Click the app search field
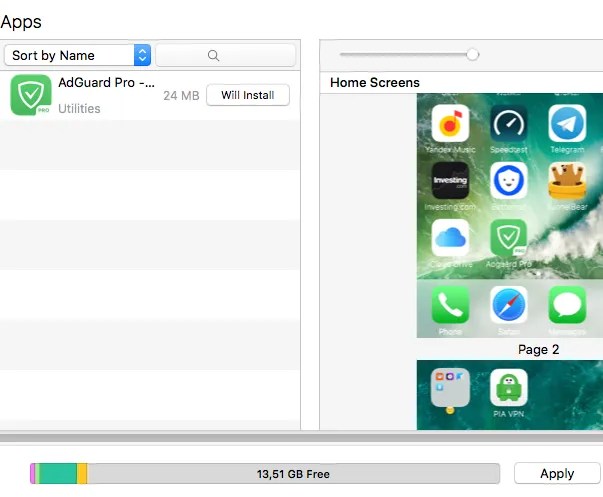The width and height of the screenshot is (603, 497). (x=225, y=55)
